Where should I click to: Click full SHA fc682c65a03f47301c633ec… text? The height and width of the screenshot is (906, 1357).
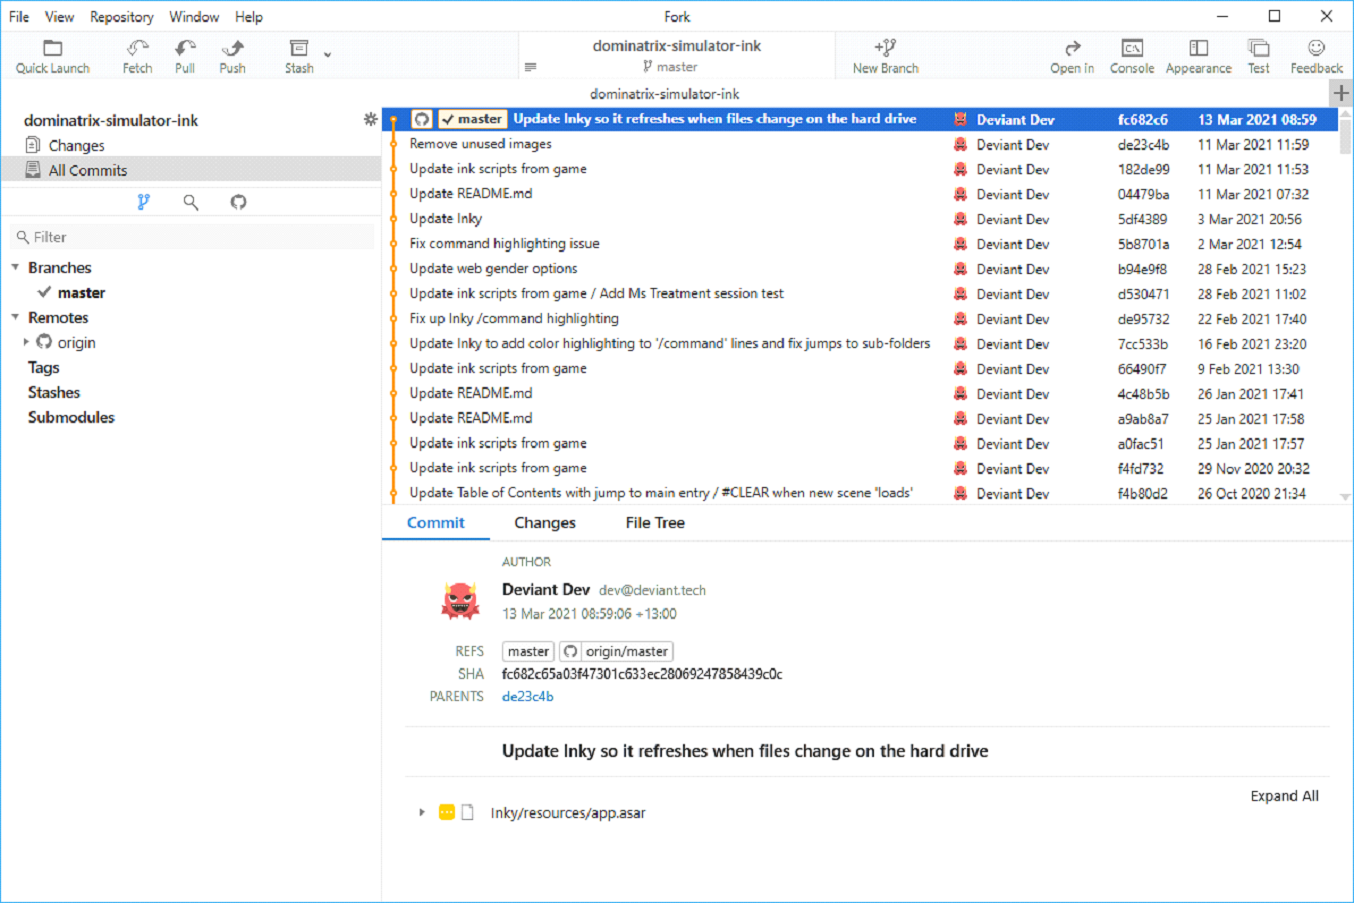pyautogui.click(x=642, y=675)
